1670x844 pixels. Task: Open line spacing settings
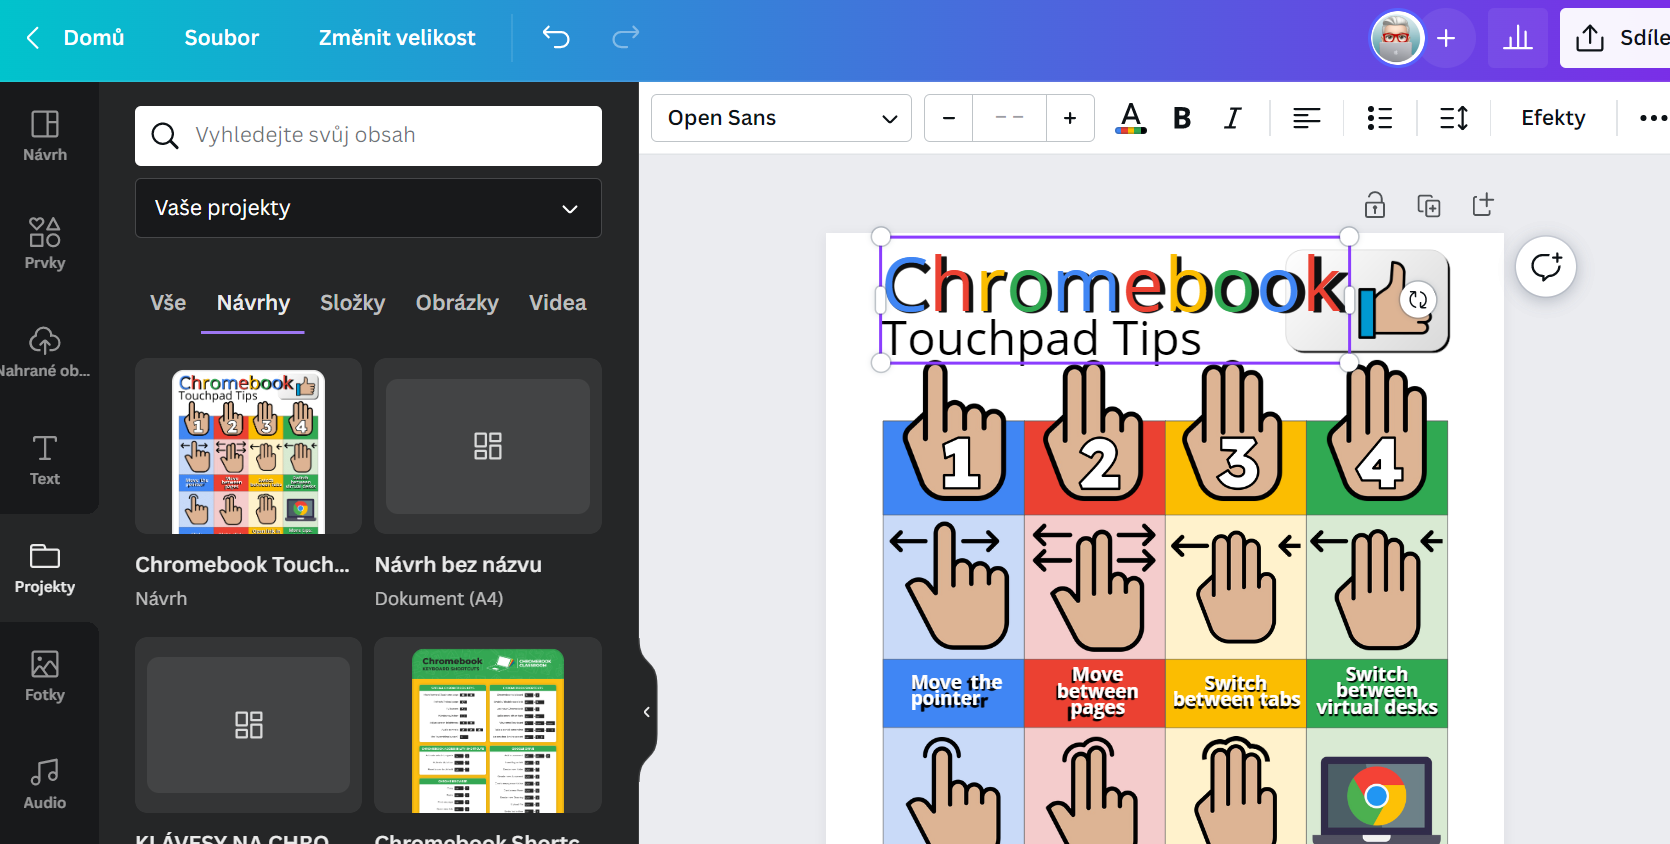pos(1454,118)
